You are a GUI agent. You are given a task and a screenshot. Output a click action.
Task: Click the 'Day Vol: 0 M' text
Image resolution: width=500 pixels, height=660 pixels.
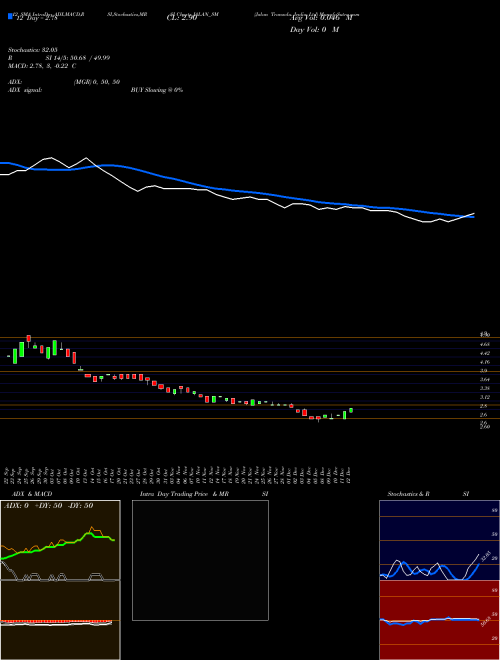click(314, 30)
